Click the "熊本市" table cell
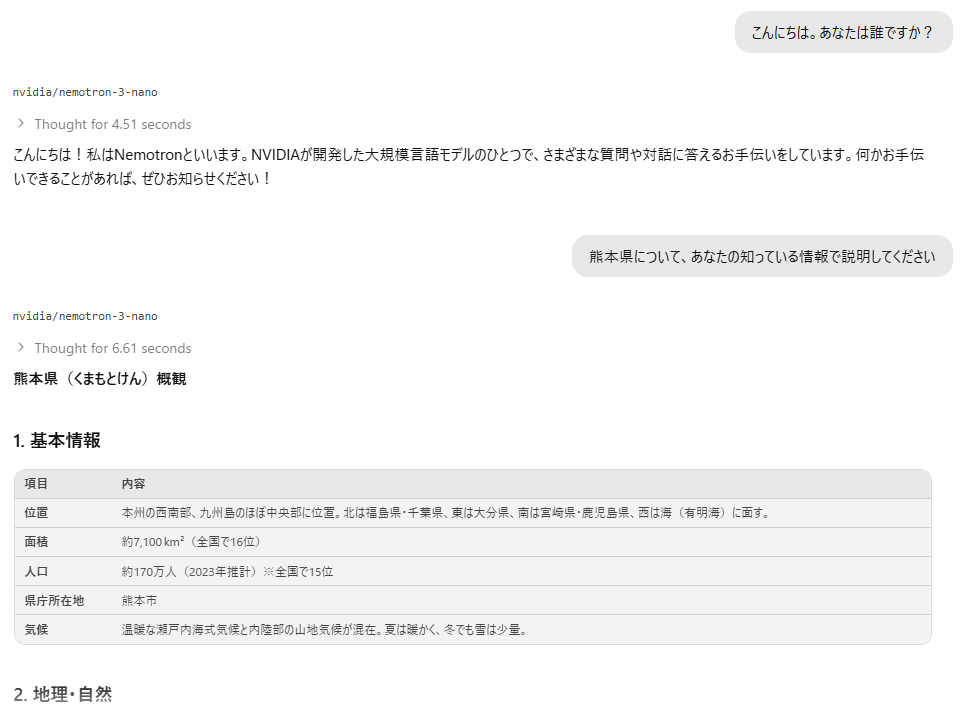This screenshot has height=719, width=967. [x=139, y=601]
